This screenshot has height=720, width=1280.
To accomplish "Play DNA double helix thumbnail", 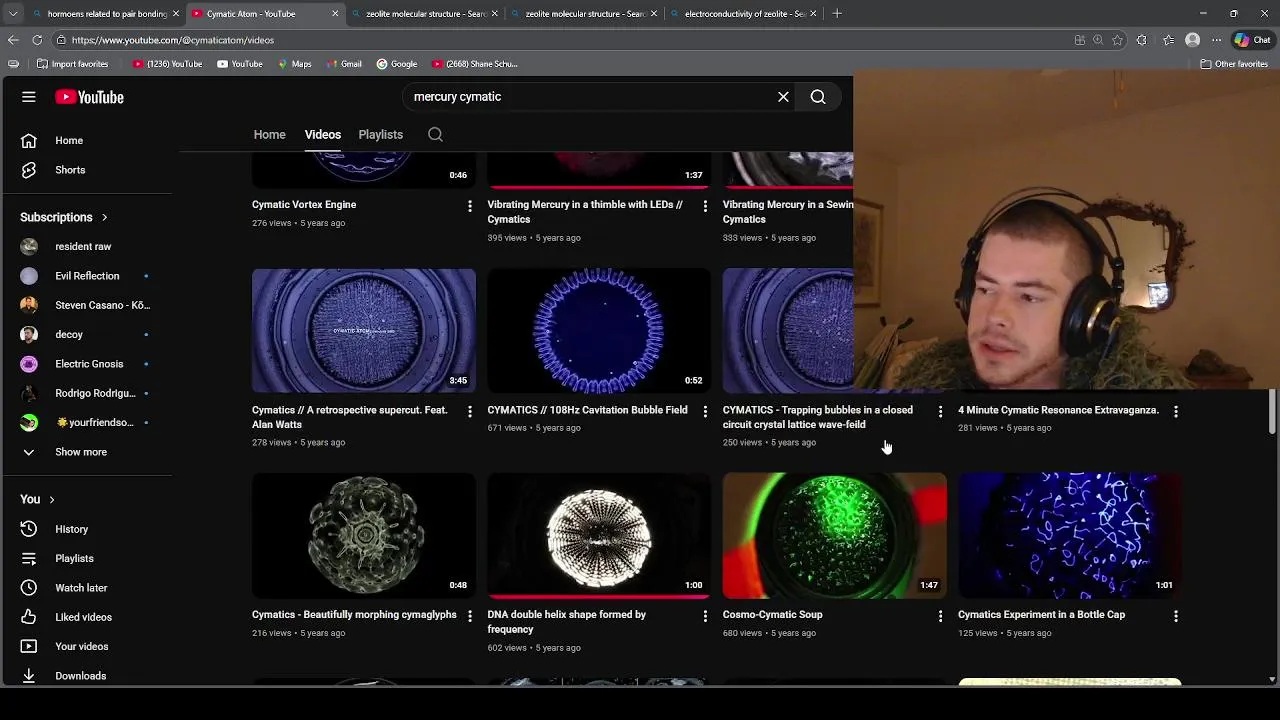I will [599, 536].
